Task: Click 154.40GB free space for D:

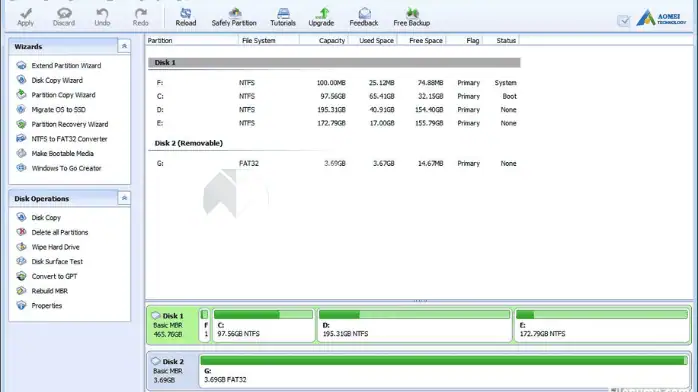Action: [429, 109]
